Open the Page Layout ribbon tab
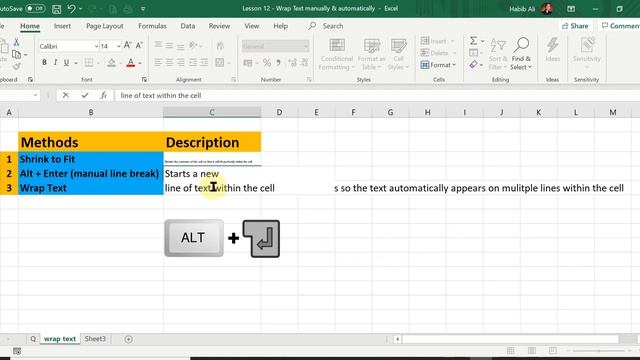Screen dimensions: 640x360 (x=104, y=26)
